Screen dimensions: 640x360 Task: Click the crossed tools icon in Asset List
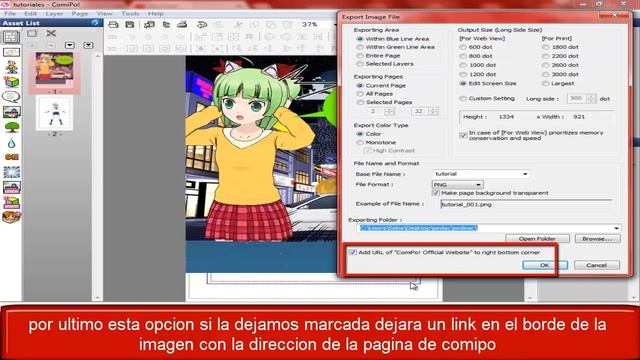(x=51, y=33)
